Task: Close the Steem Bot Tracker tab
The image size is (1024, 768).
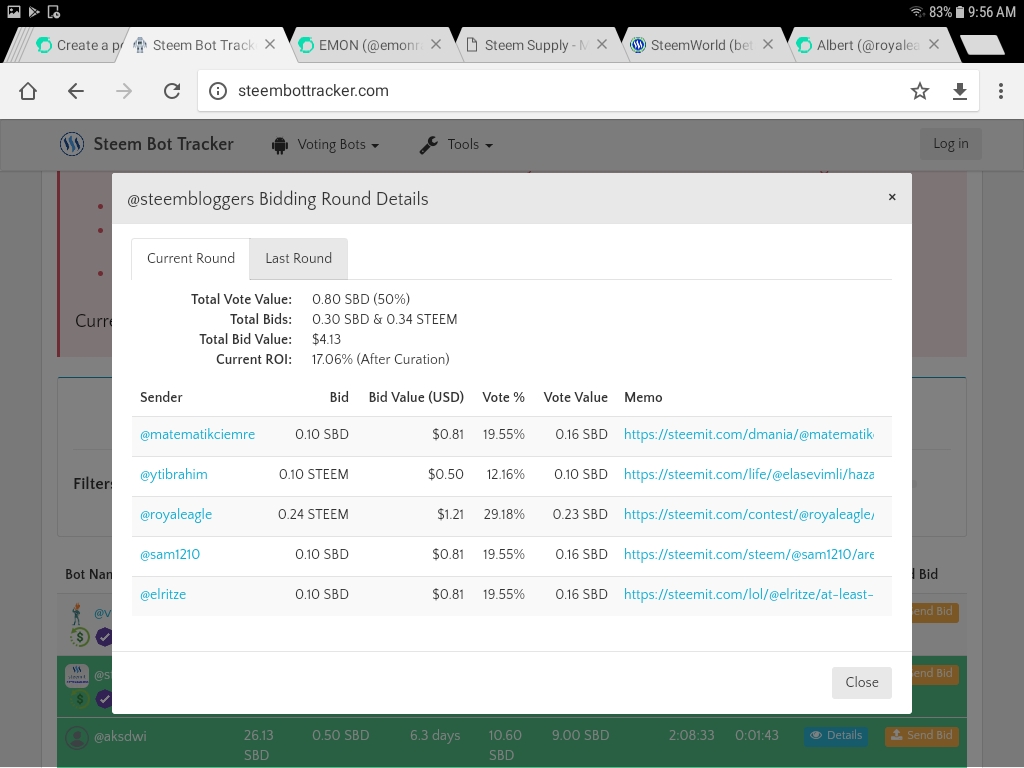Action: coord(270,44)
